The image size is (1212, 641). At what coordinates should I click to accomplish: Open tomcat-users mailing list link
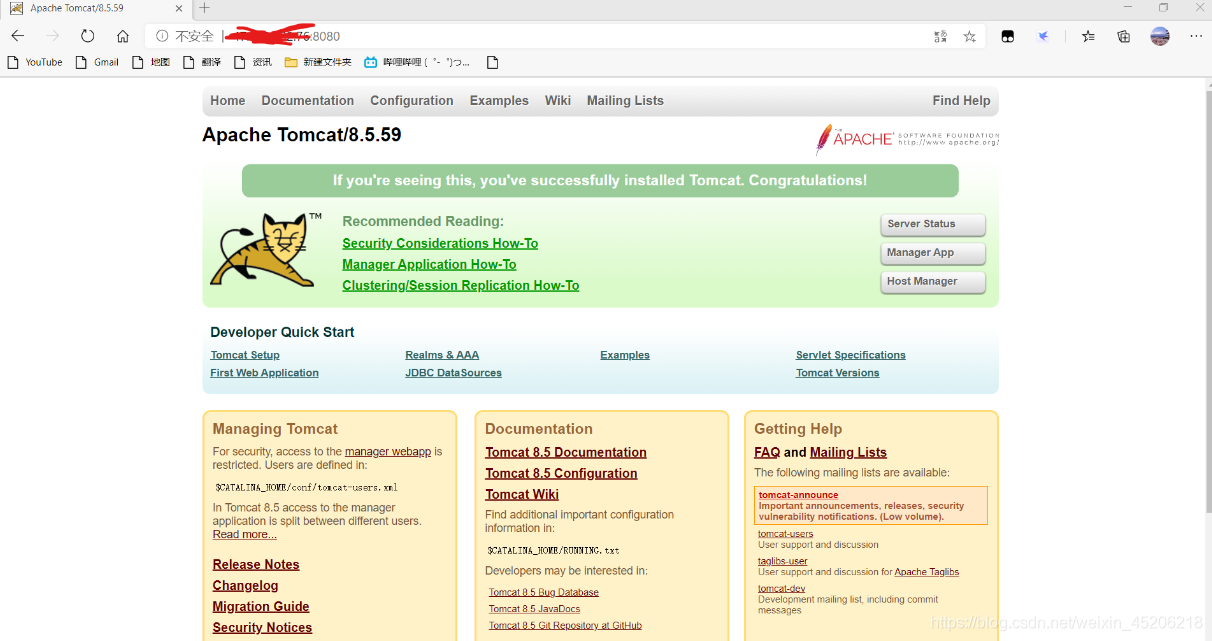pyautogui.click(x=786, y=534)
